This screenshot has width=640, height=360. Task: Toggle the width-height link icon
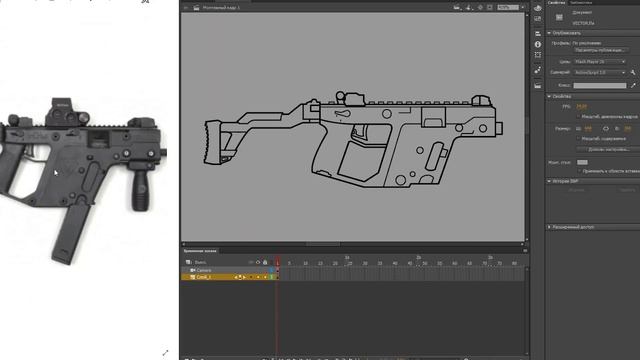pos(606,129)
